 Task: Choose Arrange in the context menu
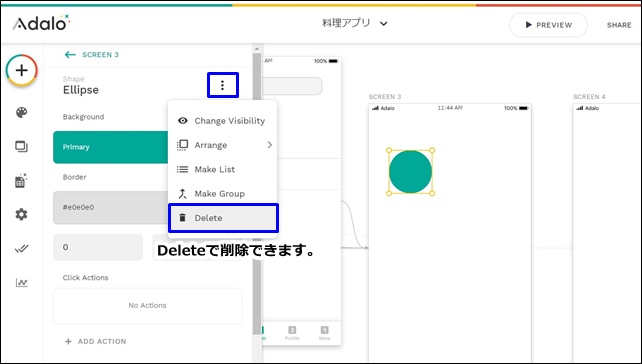[223, 145]
